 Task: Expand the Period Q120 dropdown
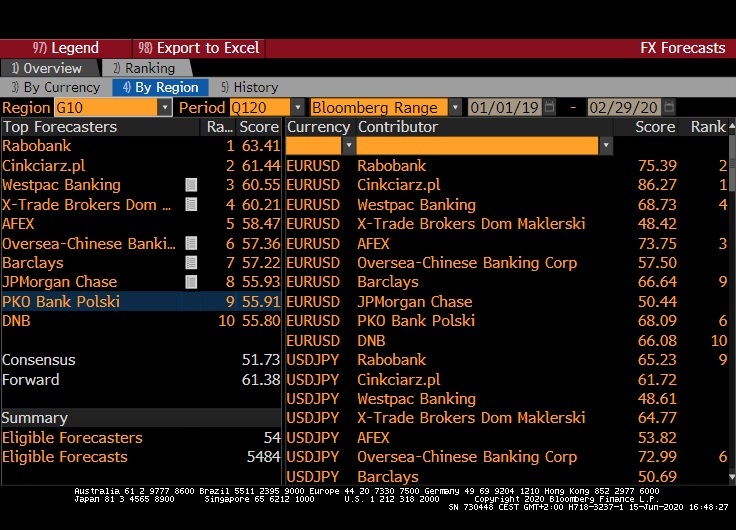coord(297,107)
